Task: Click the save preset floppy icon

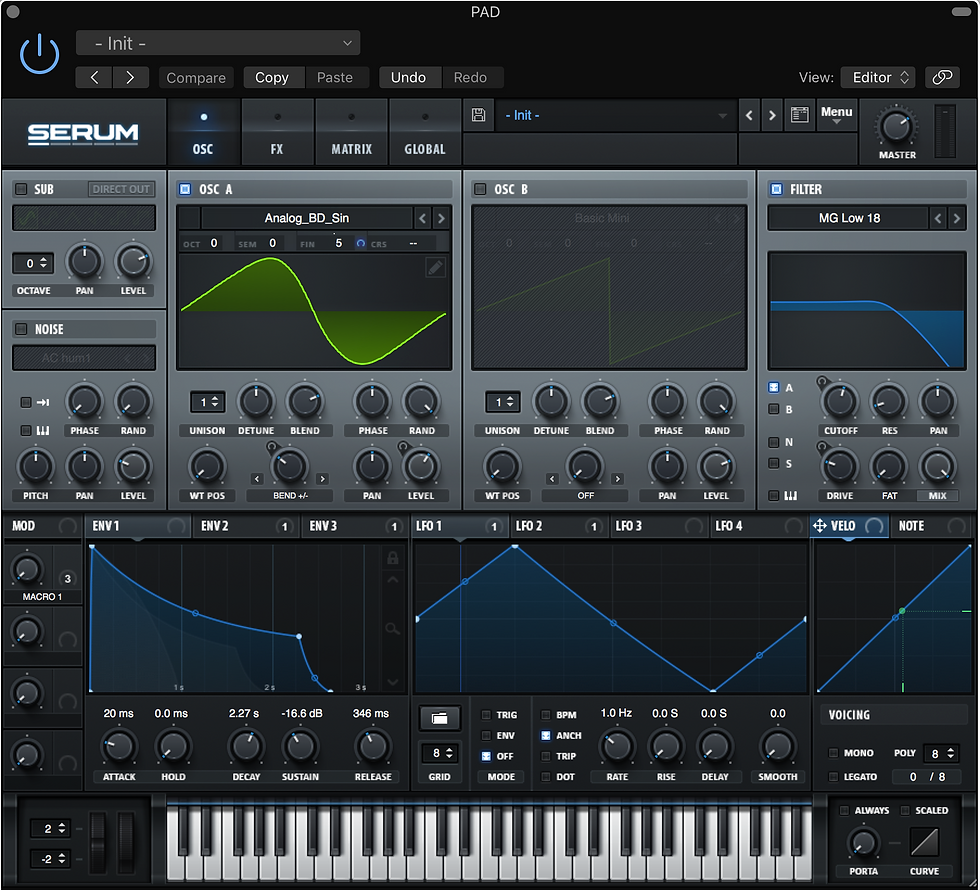Action: coord(478,115)
